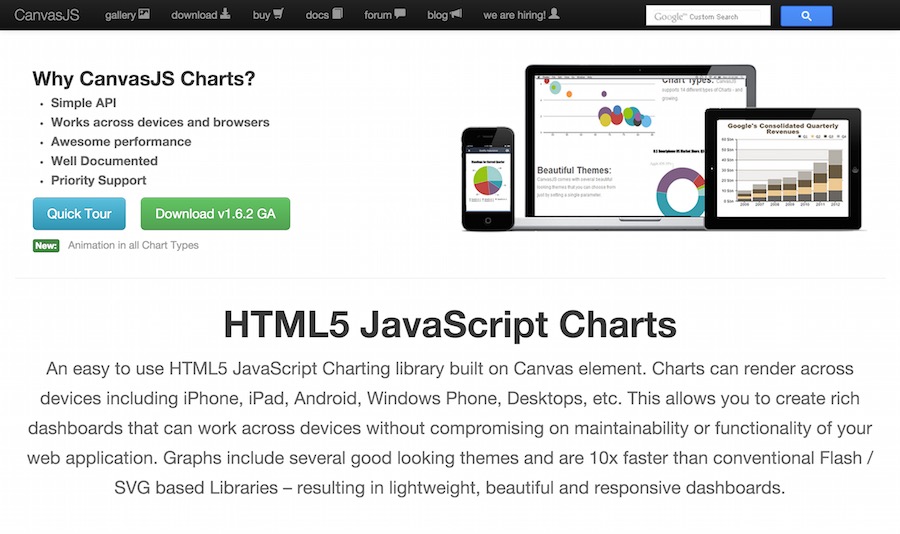Open the gallery menu item
The width and height of the screenshot is (900, 534).
coord(127,15)
